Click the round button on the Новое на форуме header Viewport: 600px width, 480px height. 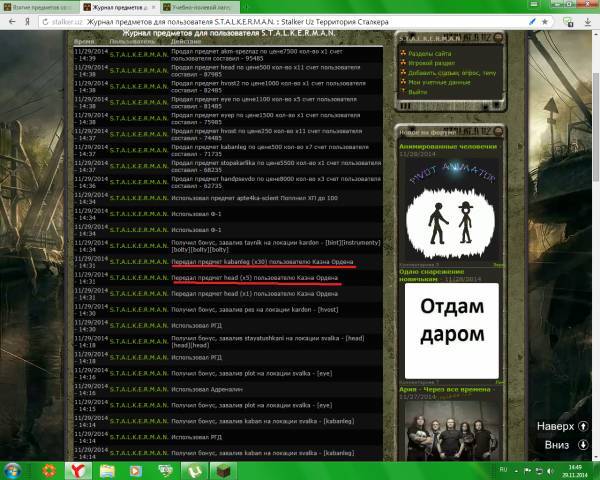tap(498, 132)
